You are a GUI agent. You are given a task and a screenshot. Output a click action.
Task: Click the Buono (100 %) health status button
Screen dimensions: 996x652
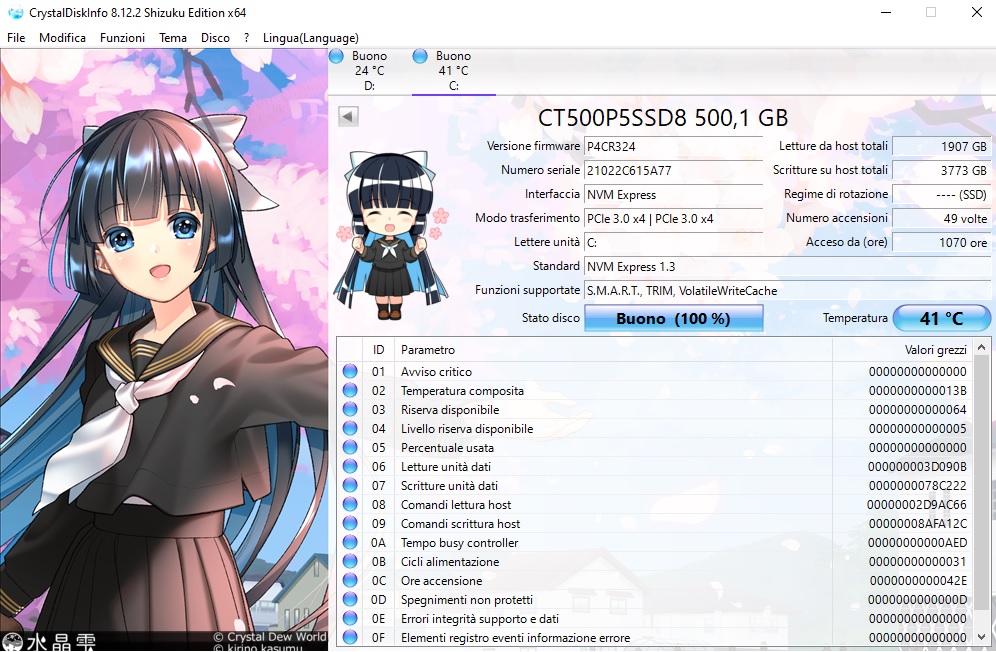[673, 318]
